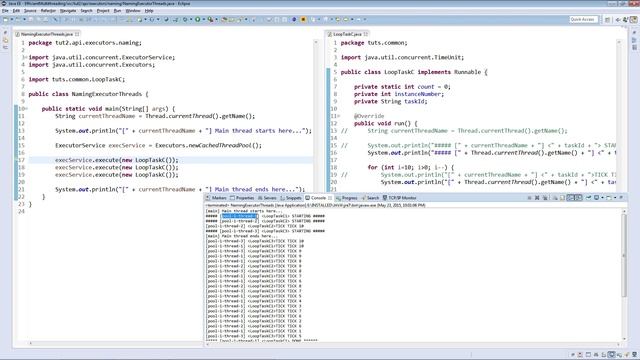Click the console vertical scrollbar
The image size is (640, 360).
(x=624, y=257)
